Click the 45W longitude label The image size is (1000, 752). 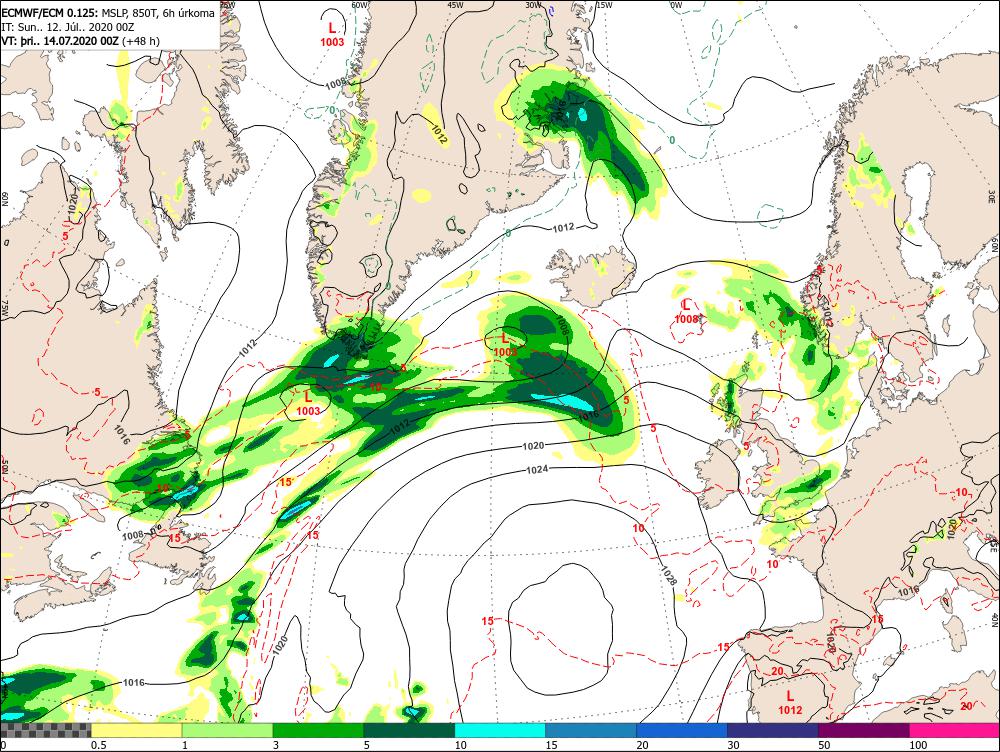455,4
